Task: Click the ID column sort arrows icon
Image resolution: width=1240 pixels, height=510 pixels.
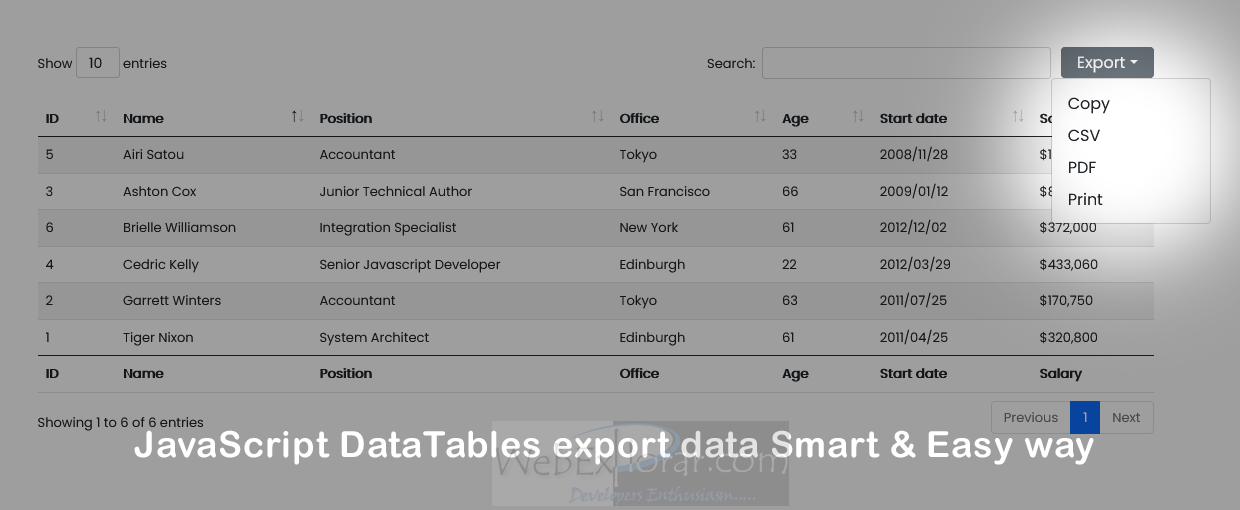Action: (x=101, y=117)
